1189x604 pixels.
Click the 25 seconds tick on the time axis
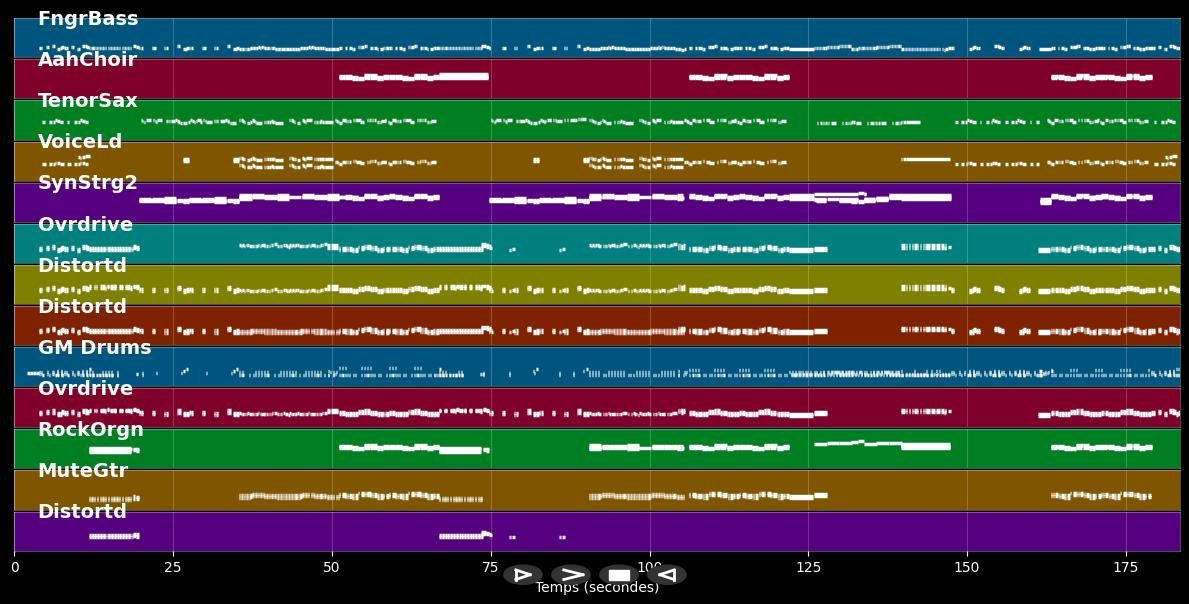pyautogui.click(x=173, y=567)
